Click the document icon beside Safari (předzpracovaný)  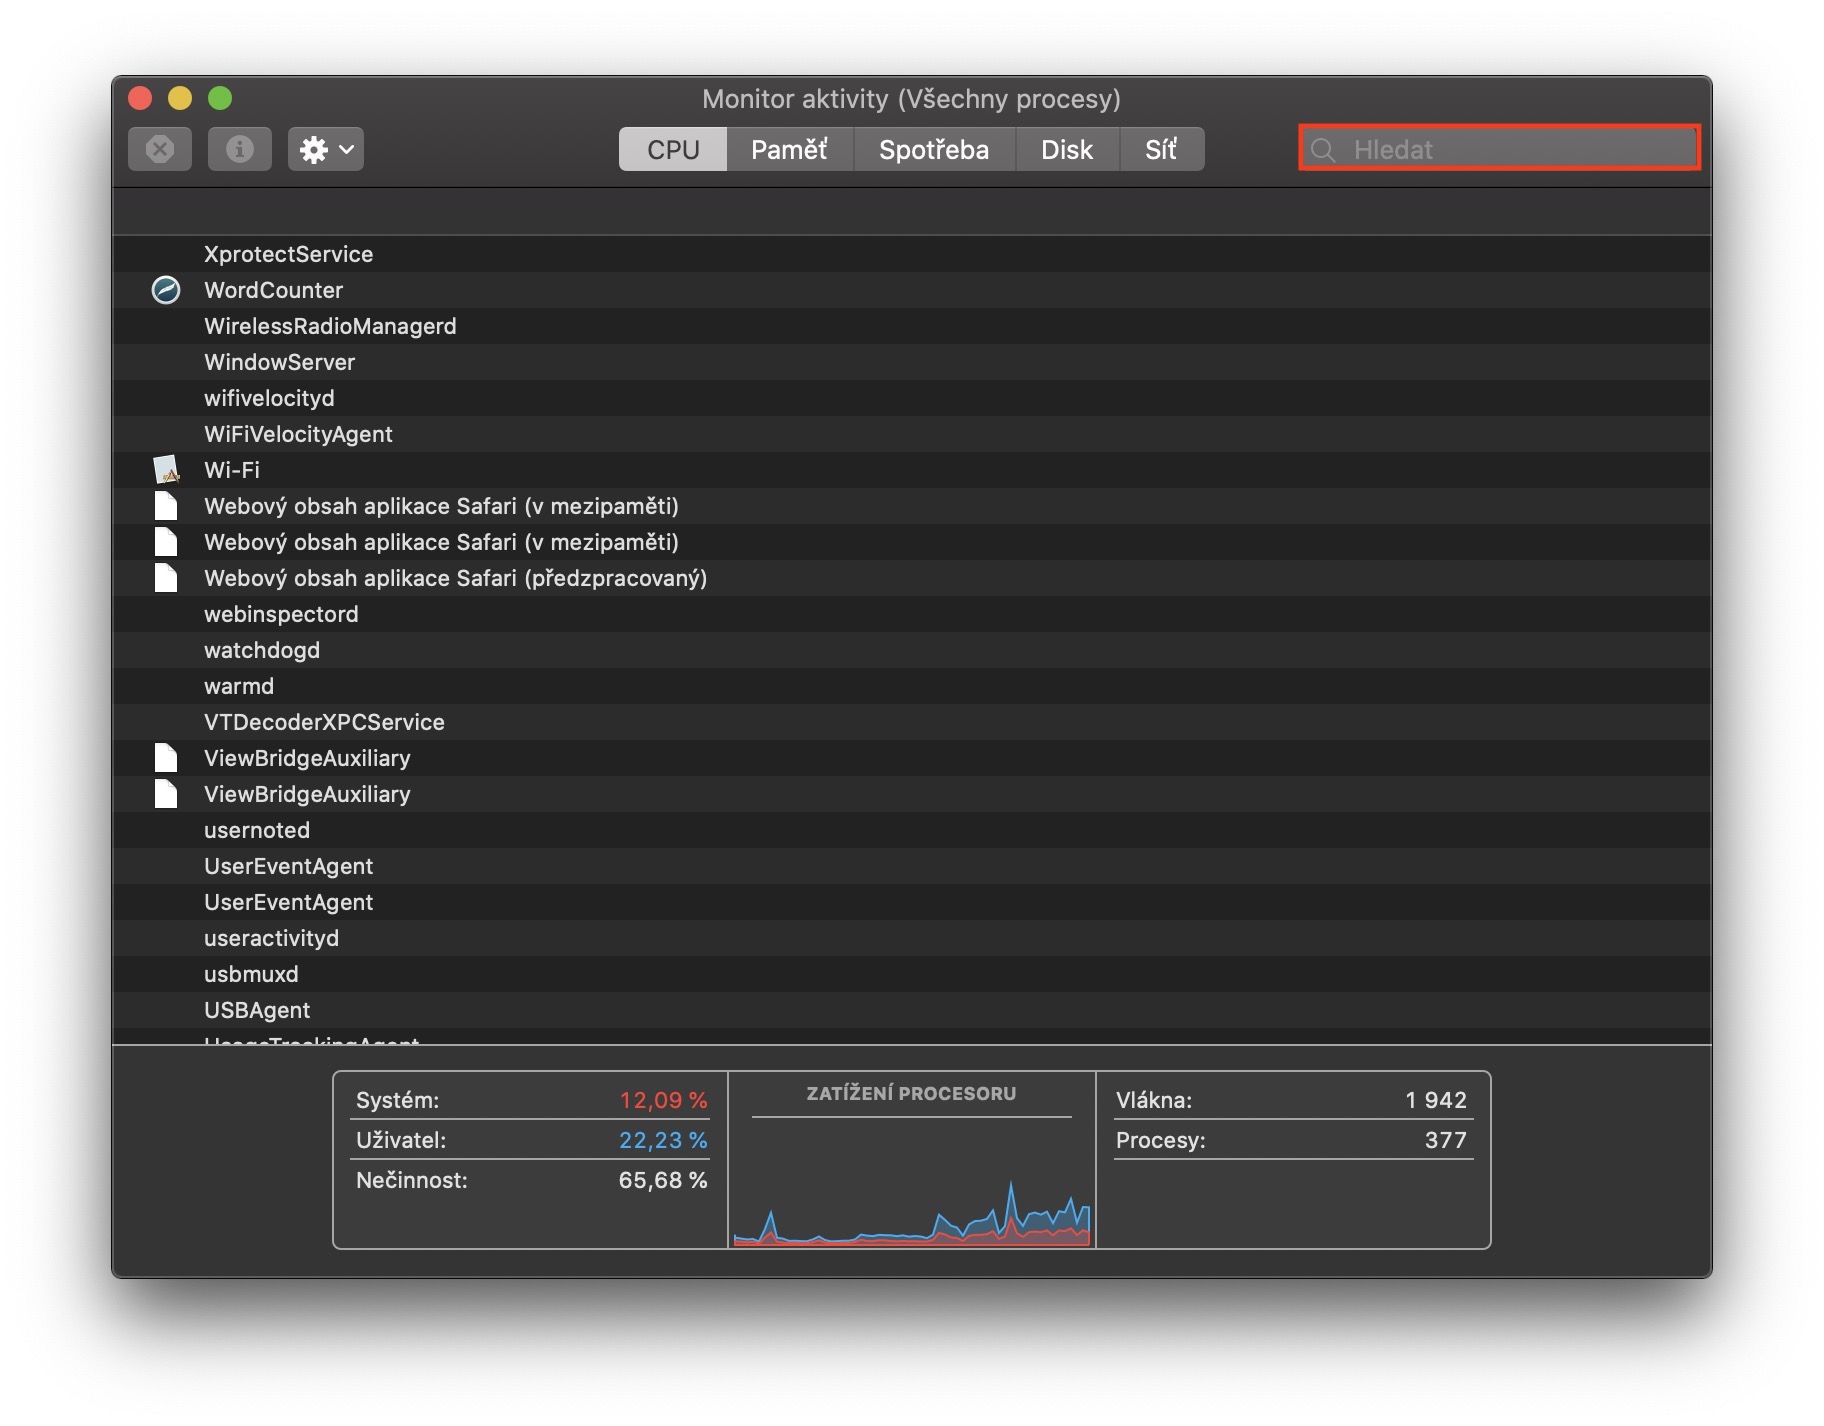(166, 578)
